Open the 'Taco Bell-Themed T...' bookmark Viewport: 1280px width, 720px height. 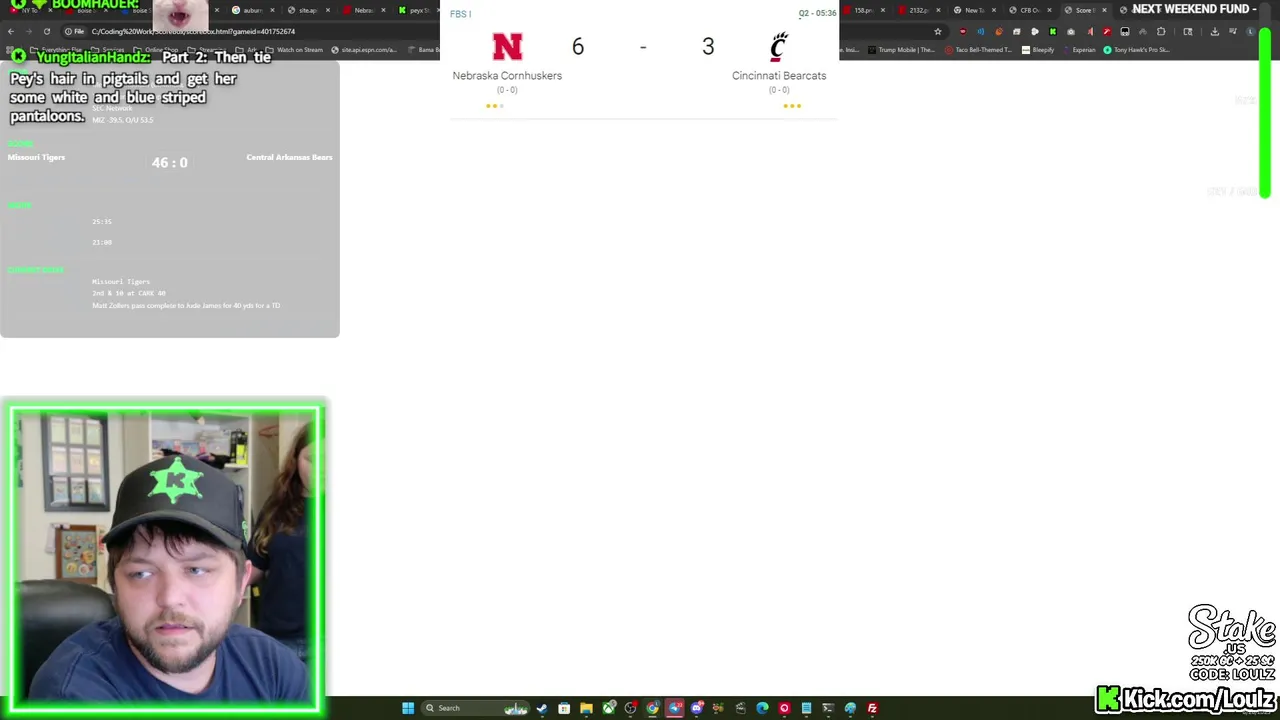click(x=979, y=50)
